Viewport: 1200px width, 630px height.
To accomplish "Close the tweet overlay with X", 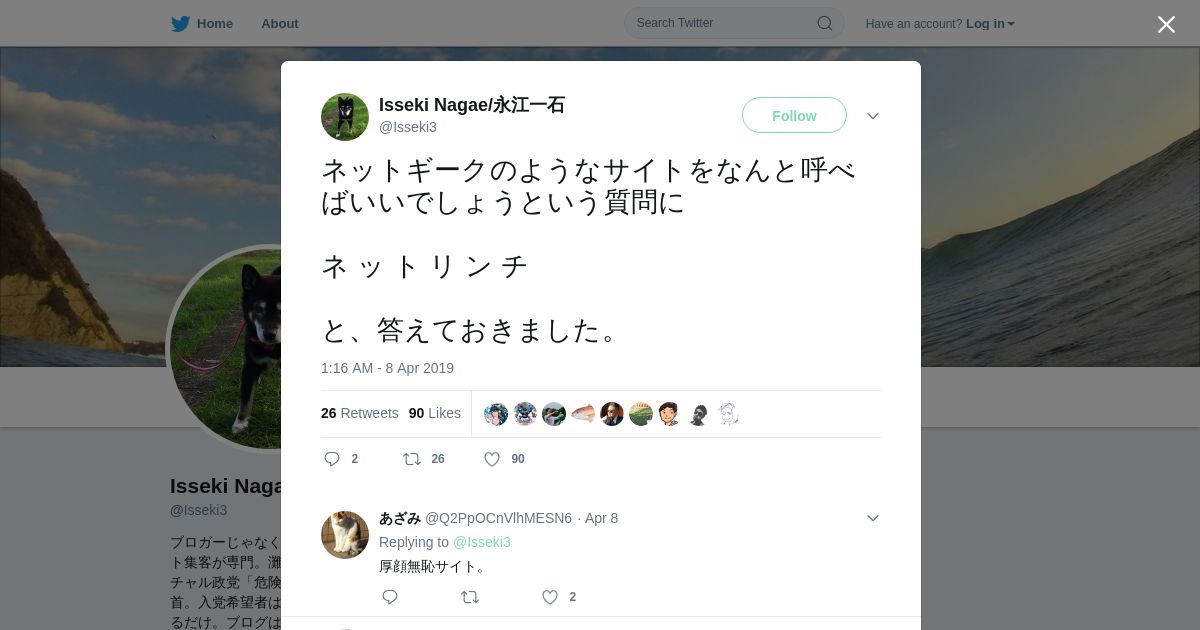I will pos(1166,24).
